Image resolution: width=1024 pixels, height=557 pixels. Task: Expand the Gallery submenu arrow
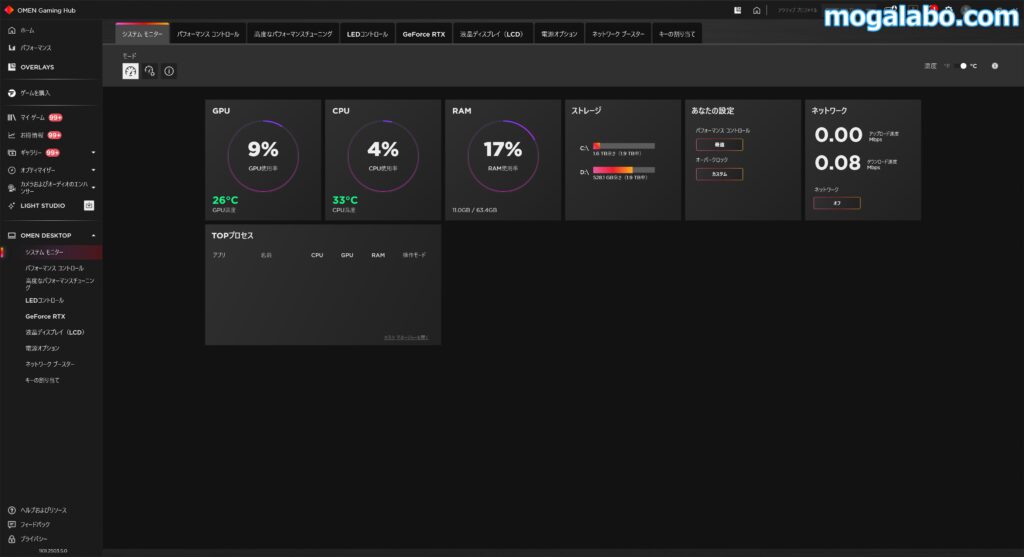[93, 153]
